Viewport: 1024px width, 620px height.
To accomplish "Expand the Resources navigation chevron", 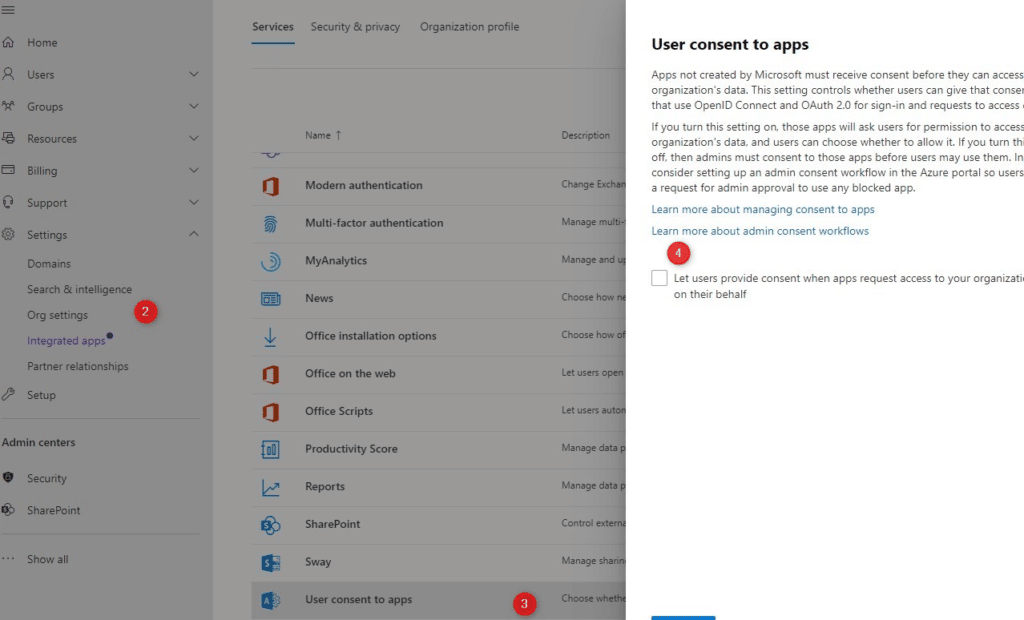I will [x=194, y=138].
